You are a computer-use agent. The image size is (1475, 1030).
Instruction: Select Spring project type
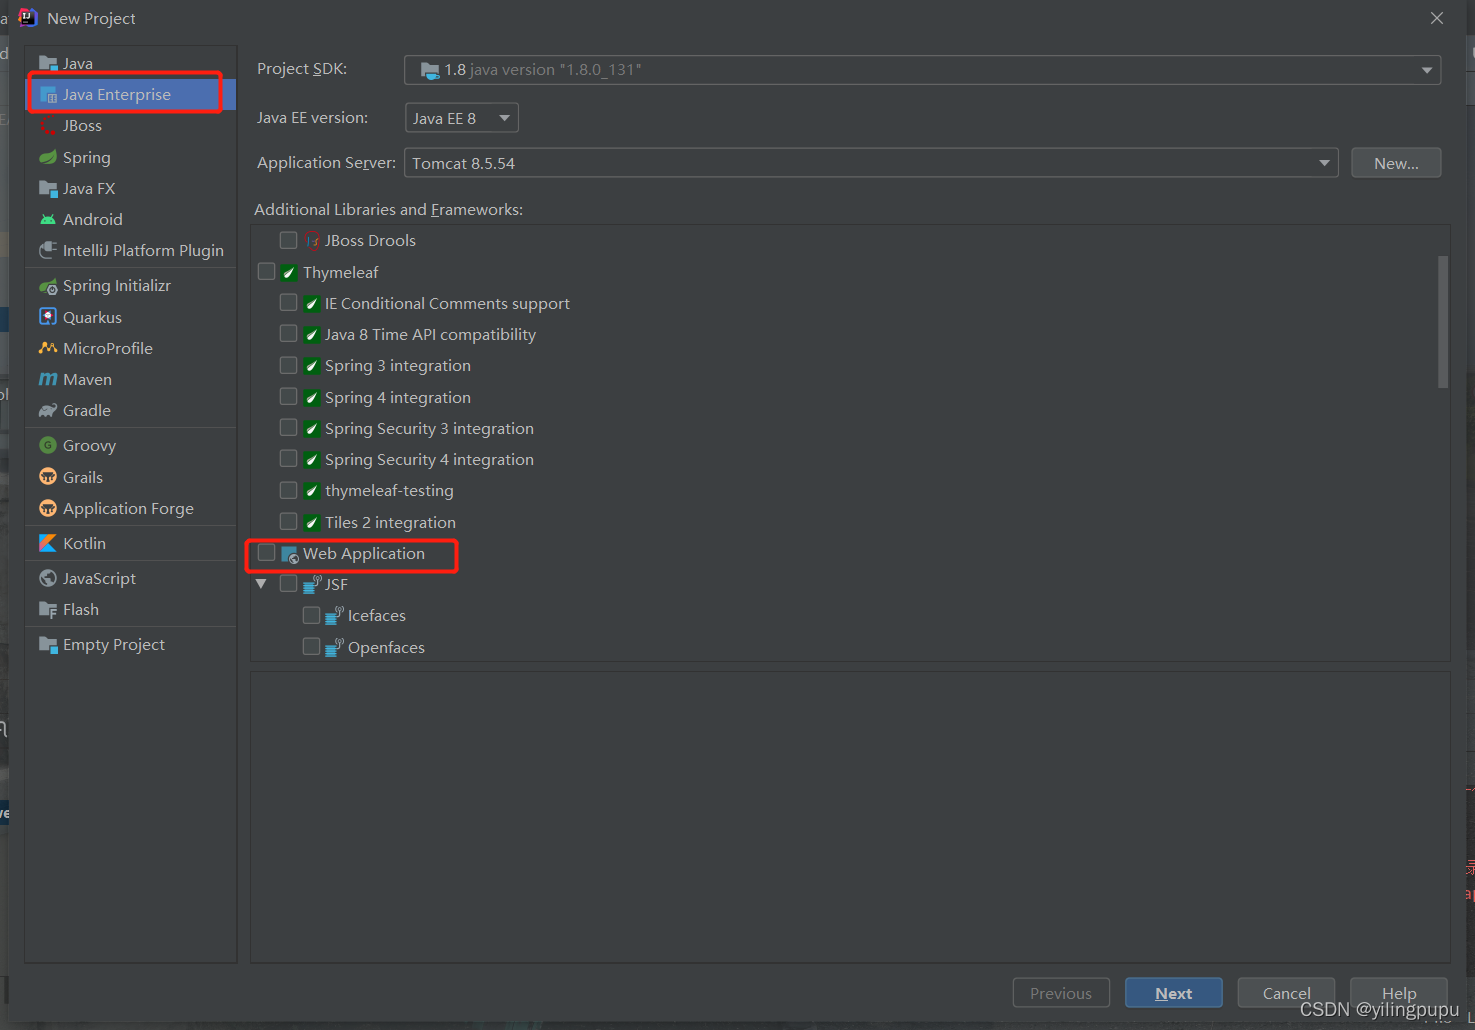point(130,157)
